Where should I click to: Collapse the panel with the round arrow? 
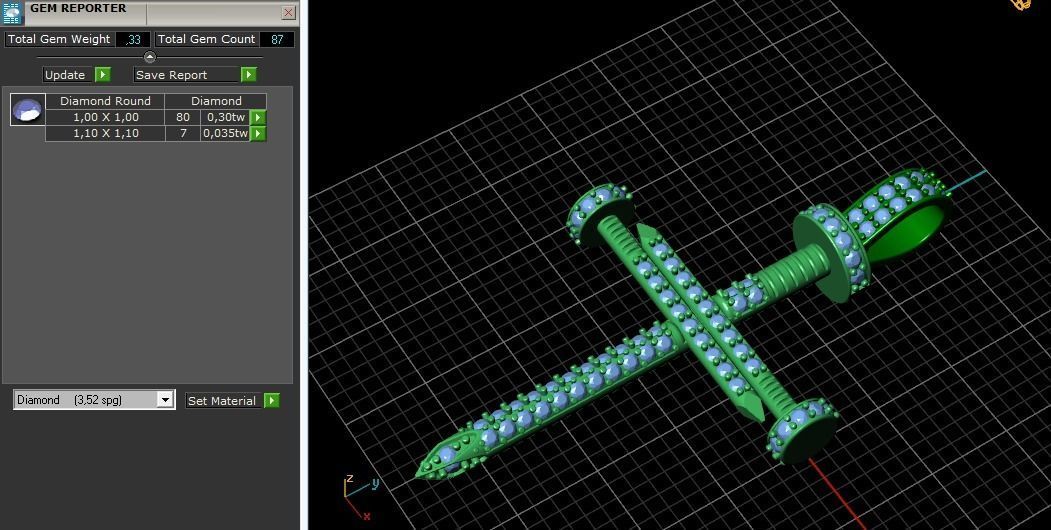149,57
